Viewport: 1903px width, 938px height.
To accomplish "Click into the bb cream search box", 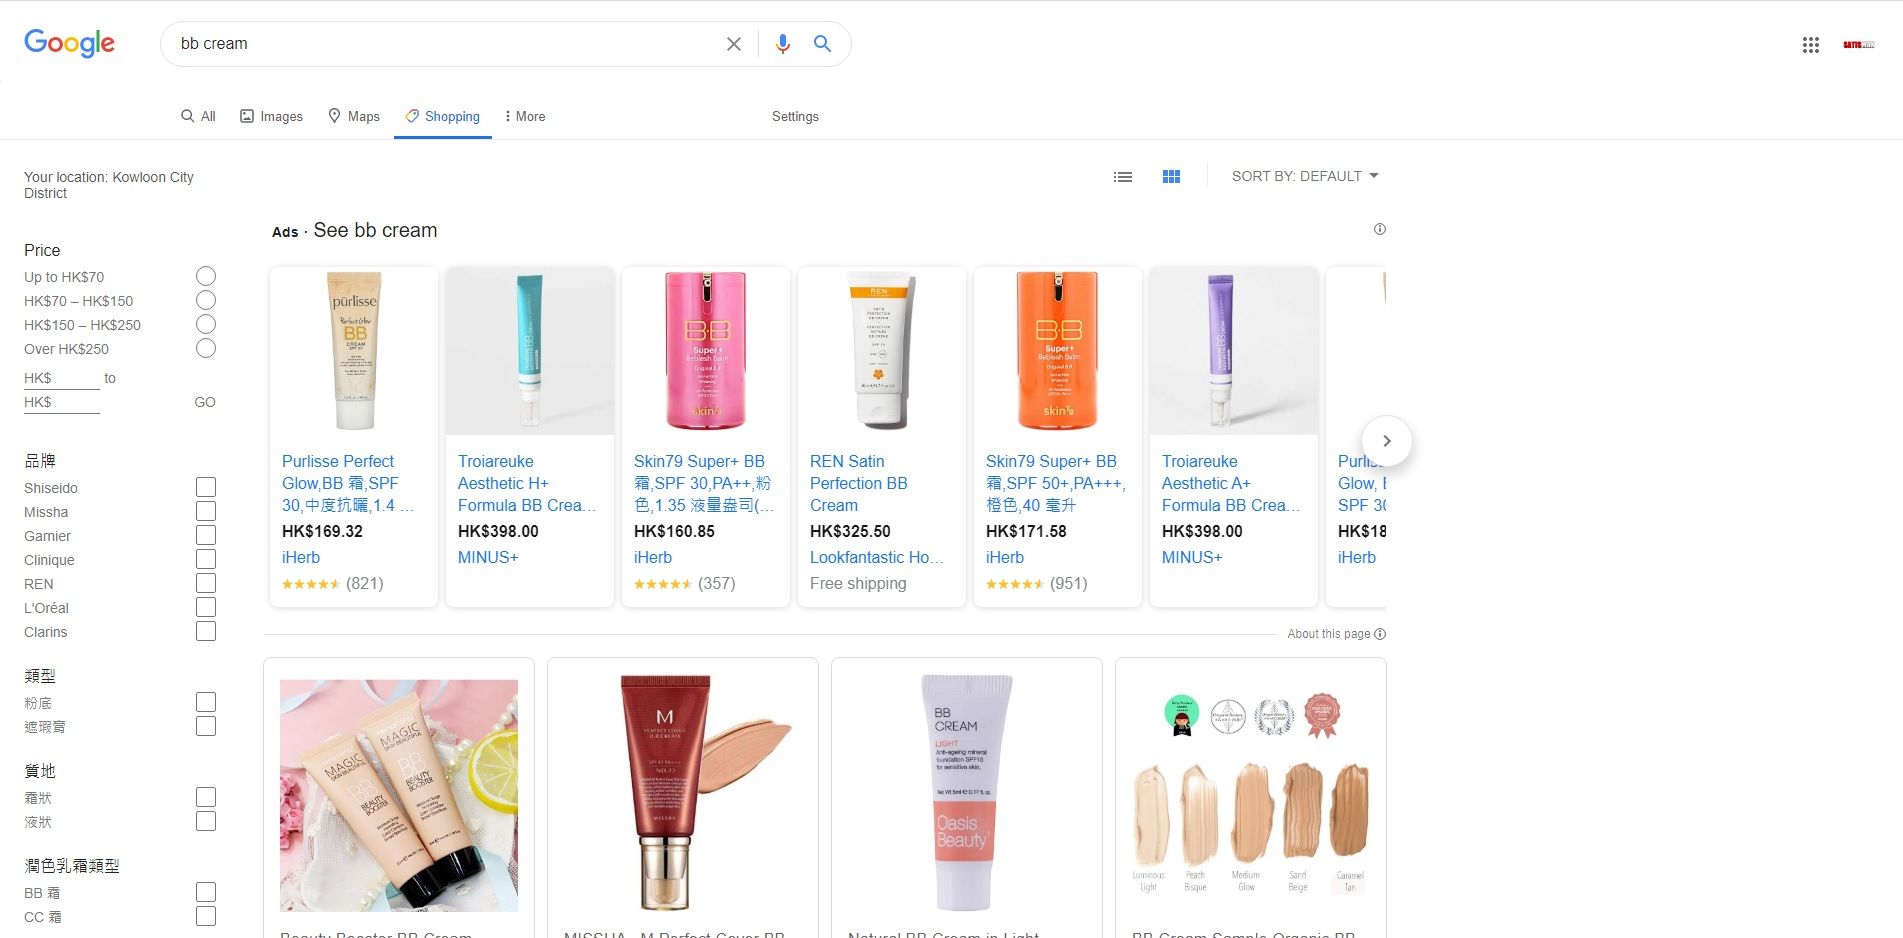I will click(x=445, y=44).
